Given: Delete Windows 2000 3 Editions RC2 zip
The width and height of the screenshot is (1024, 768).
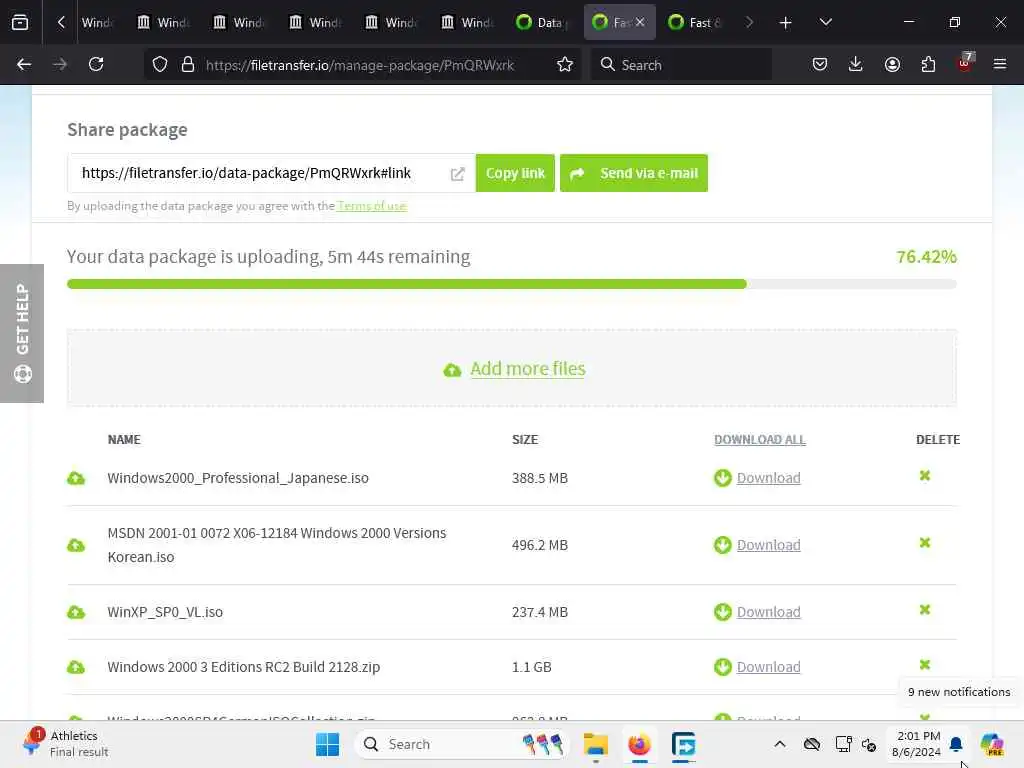Looking at the screenshot, I should tap(925, 665).
